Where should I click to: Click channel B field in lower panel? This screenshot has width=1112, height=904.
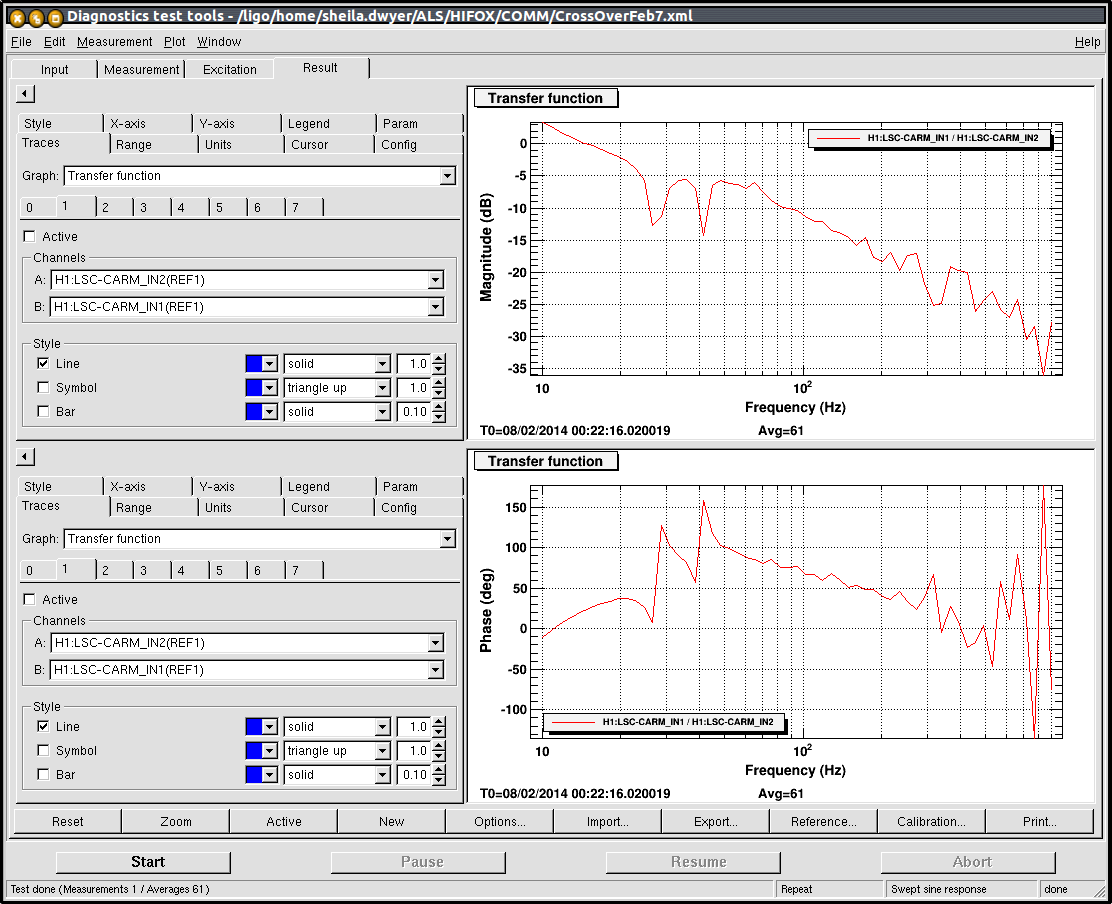[x=239, y=670]
